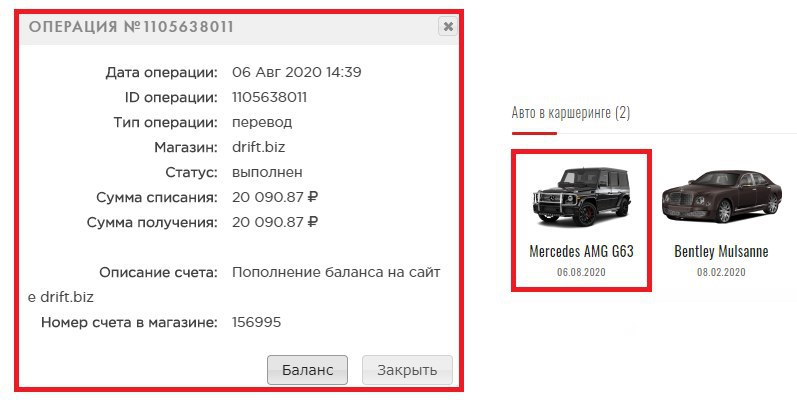Click the operation type value перевод
The width and height of the screenshot is (797, 403).
[262, 122]
